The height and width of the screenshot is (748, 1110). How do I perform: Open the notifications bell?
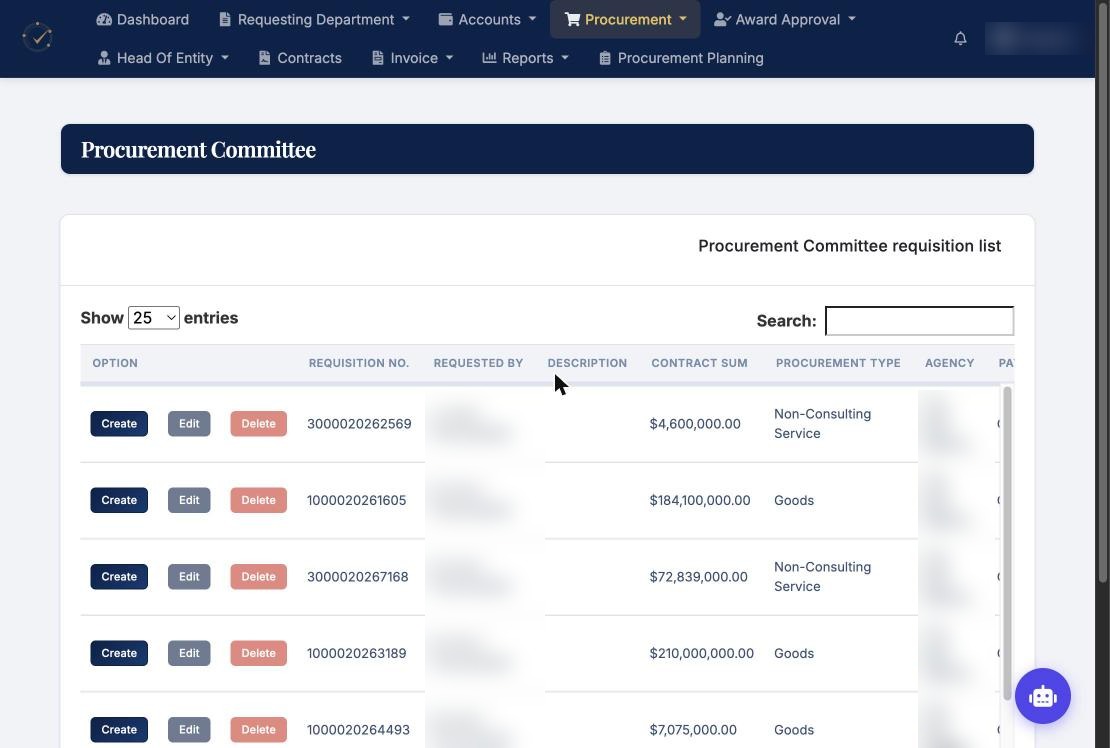coord(960,38)
